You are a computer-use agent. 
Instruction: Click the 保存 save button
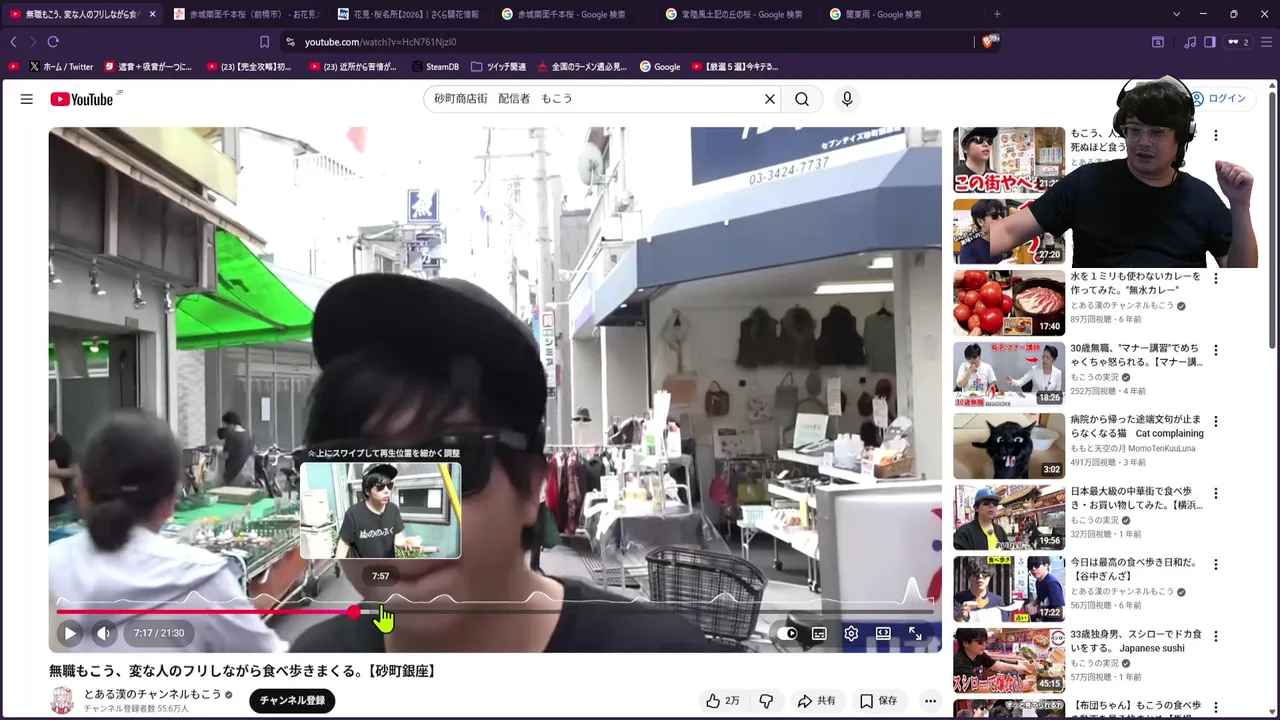(x=879, y=701)
